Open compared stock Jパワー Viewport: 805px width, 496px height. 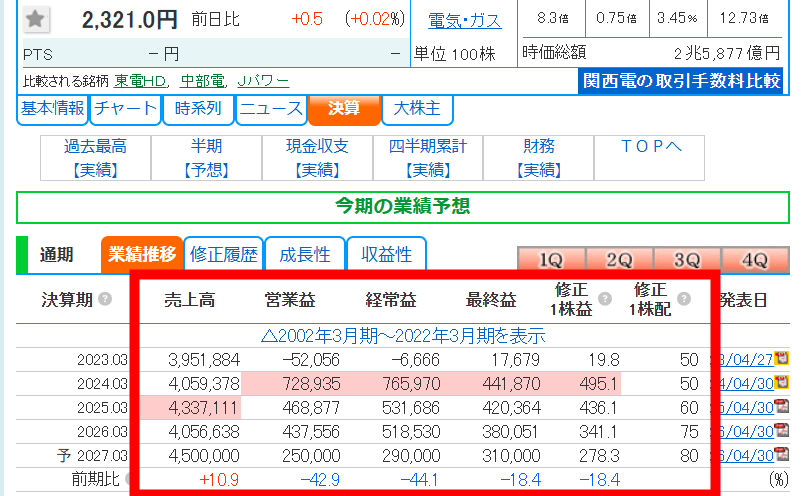[263, 81]
